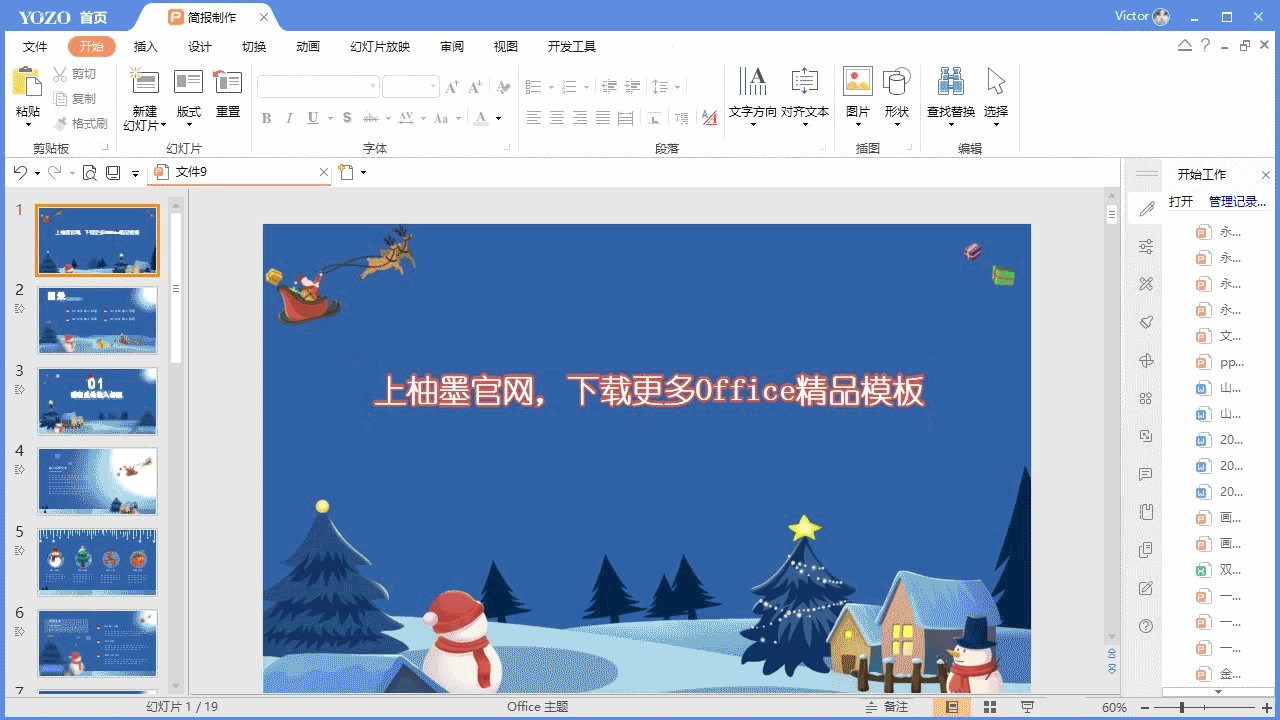
Task: Toggle strikethrough (abc) formatting
Action: click(371, 118)
